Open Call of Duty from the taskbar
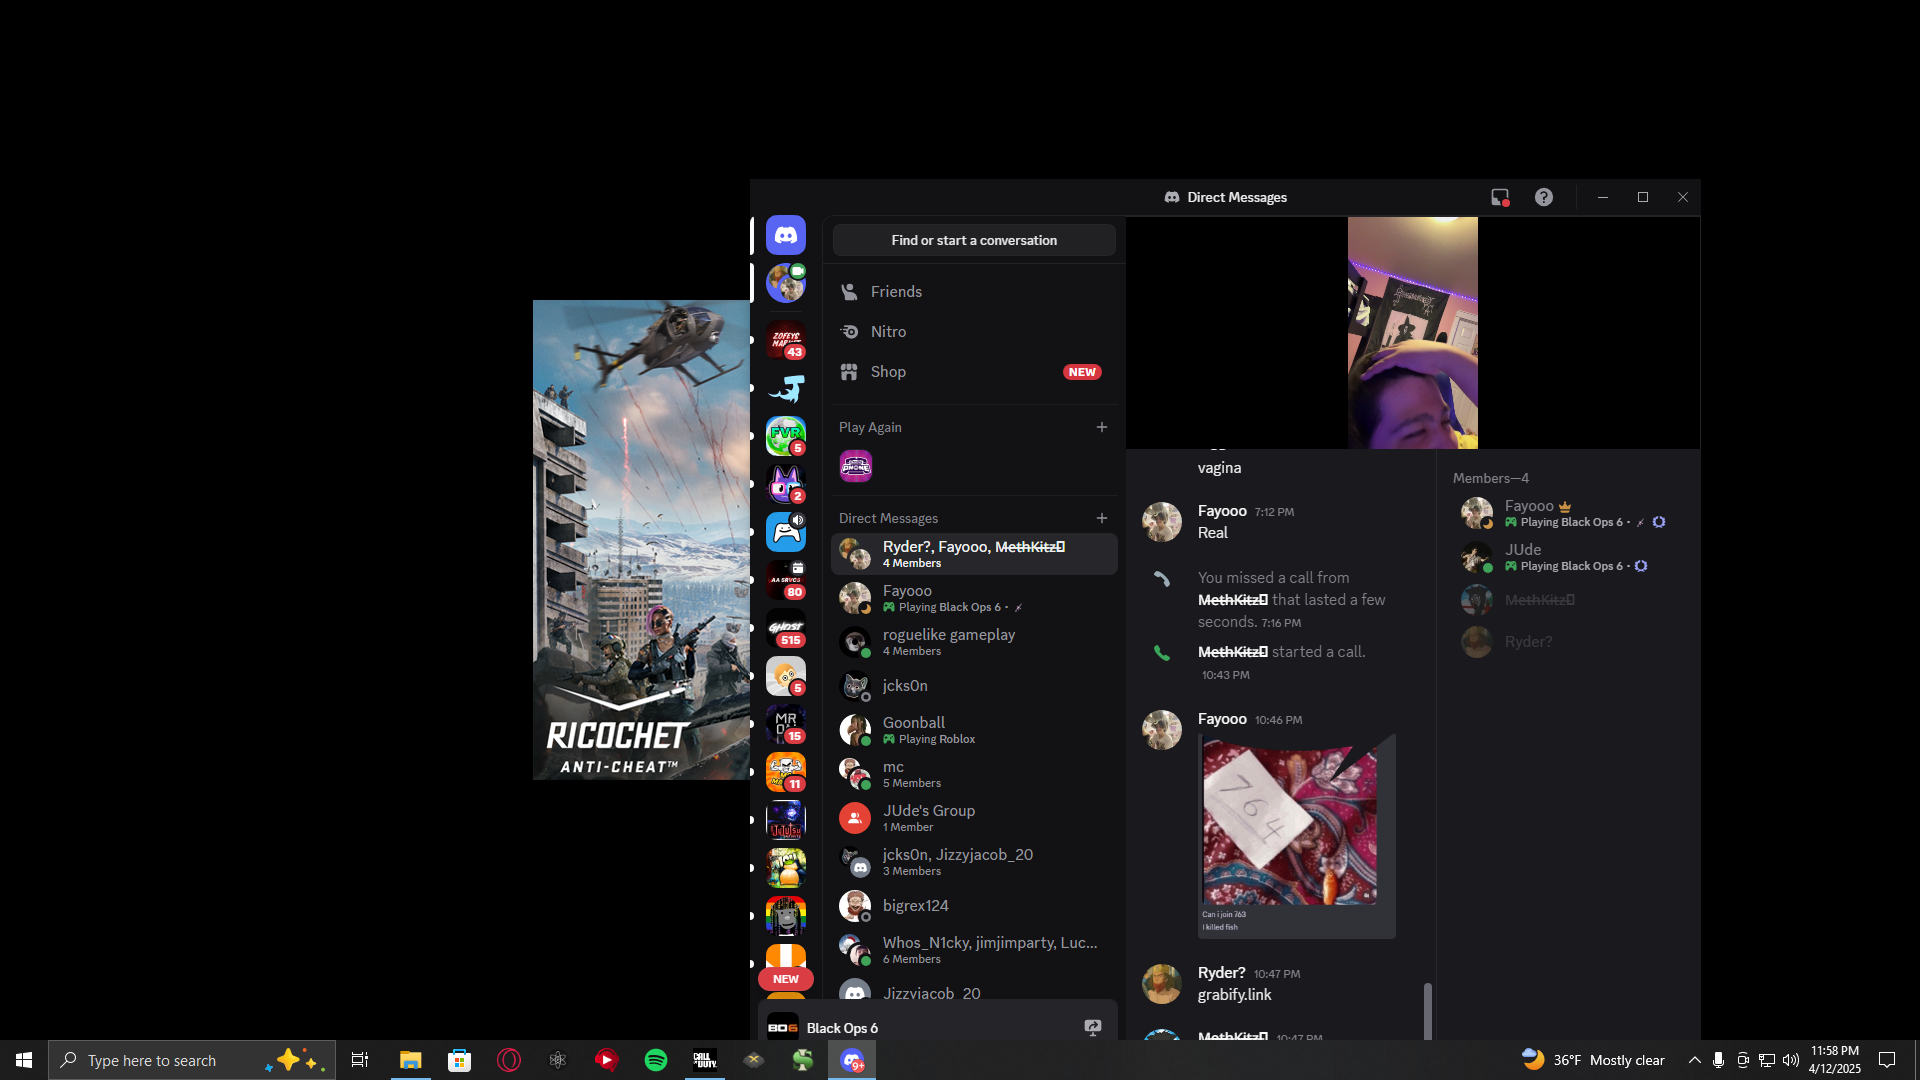1920x1080 pixels. tap(705, 1060)
